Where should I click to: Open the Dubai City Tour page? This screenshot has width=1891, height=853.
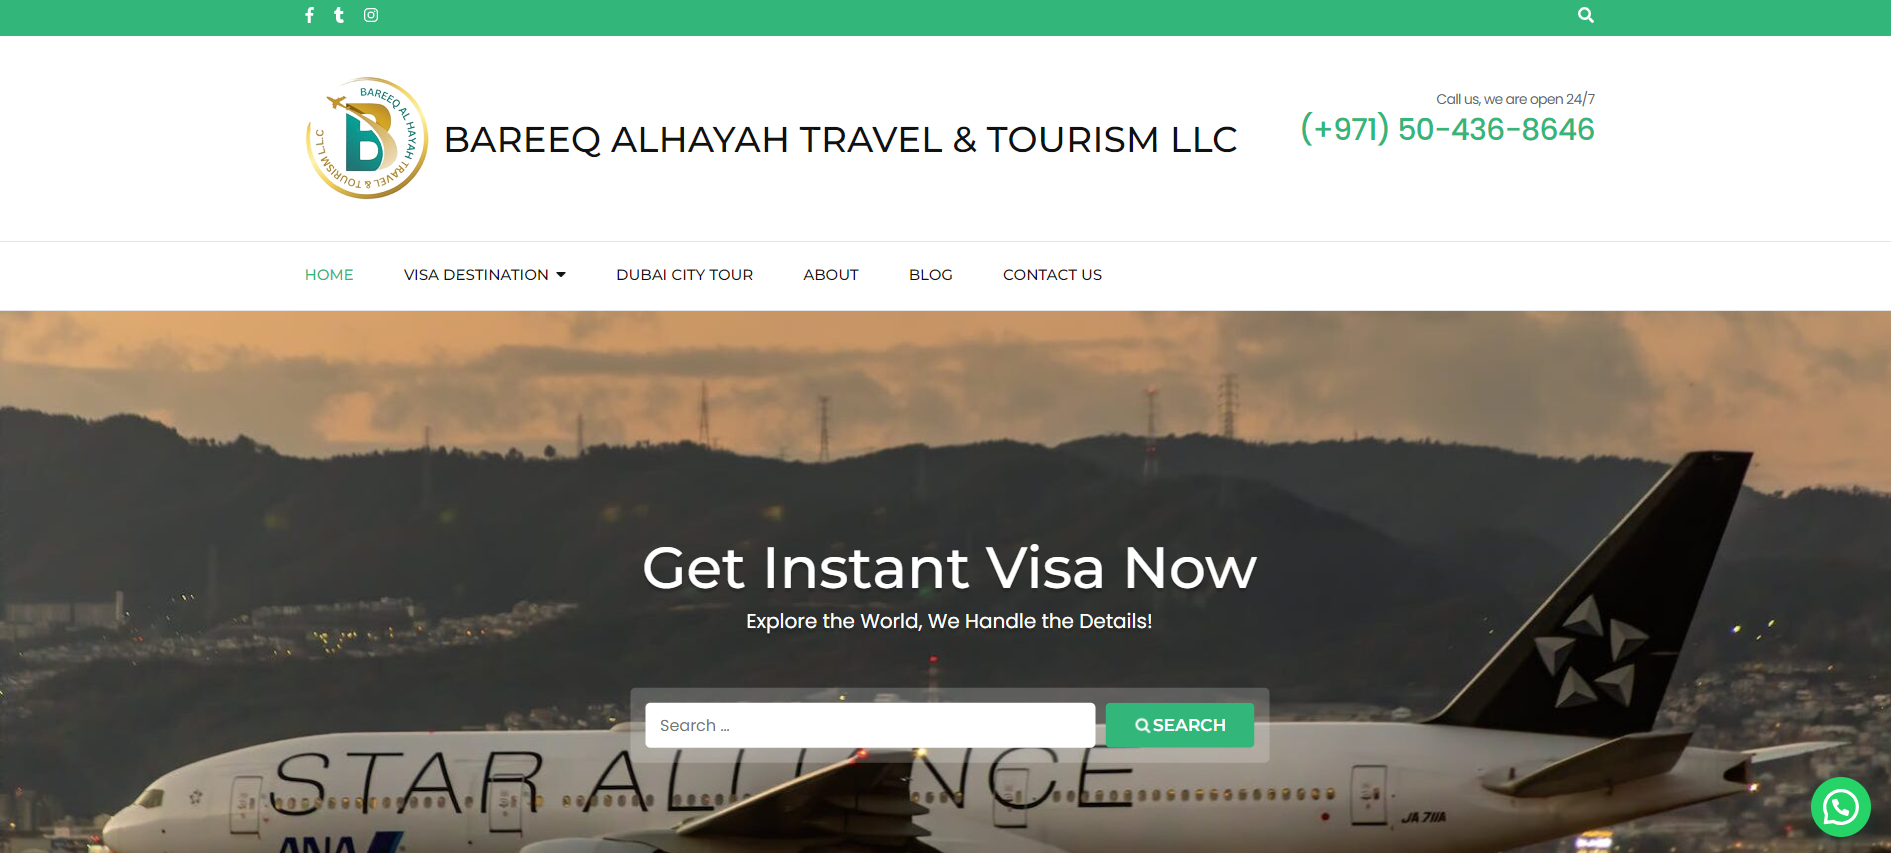point(685,275)
